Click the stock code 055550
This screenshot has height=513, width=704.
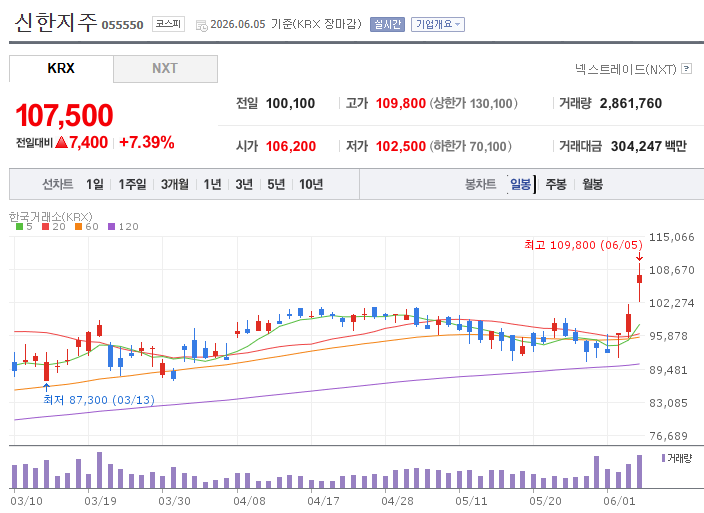point(122,25)
